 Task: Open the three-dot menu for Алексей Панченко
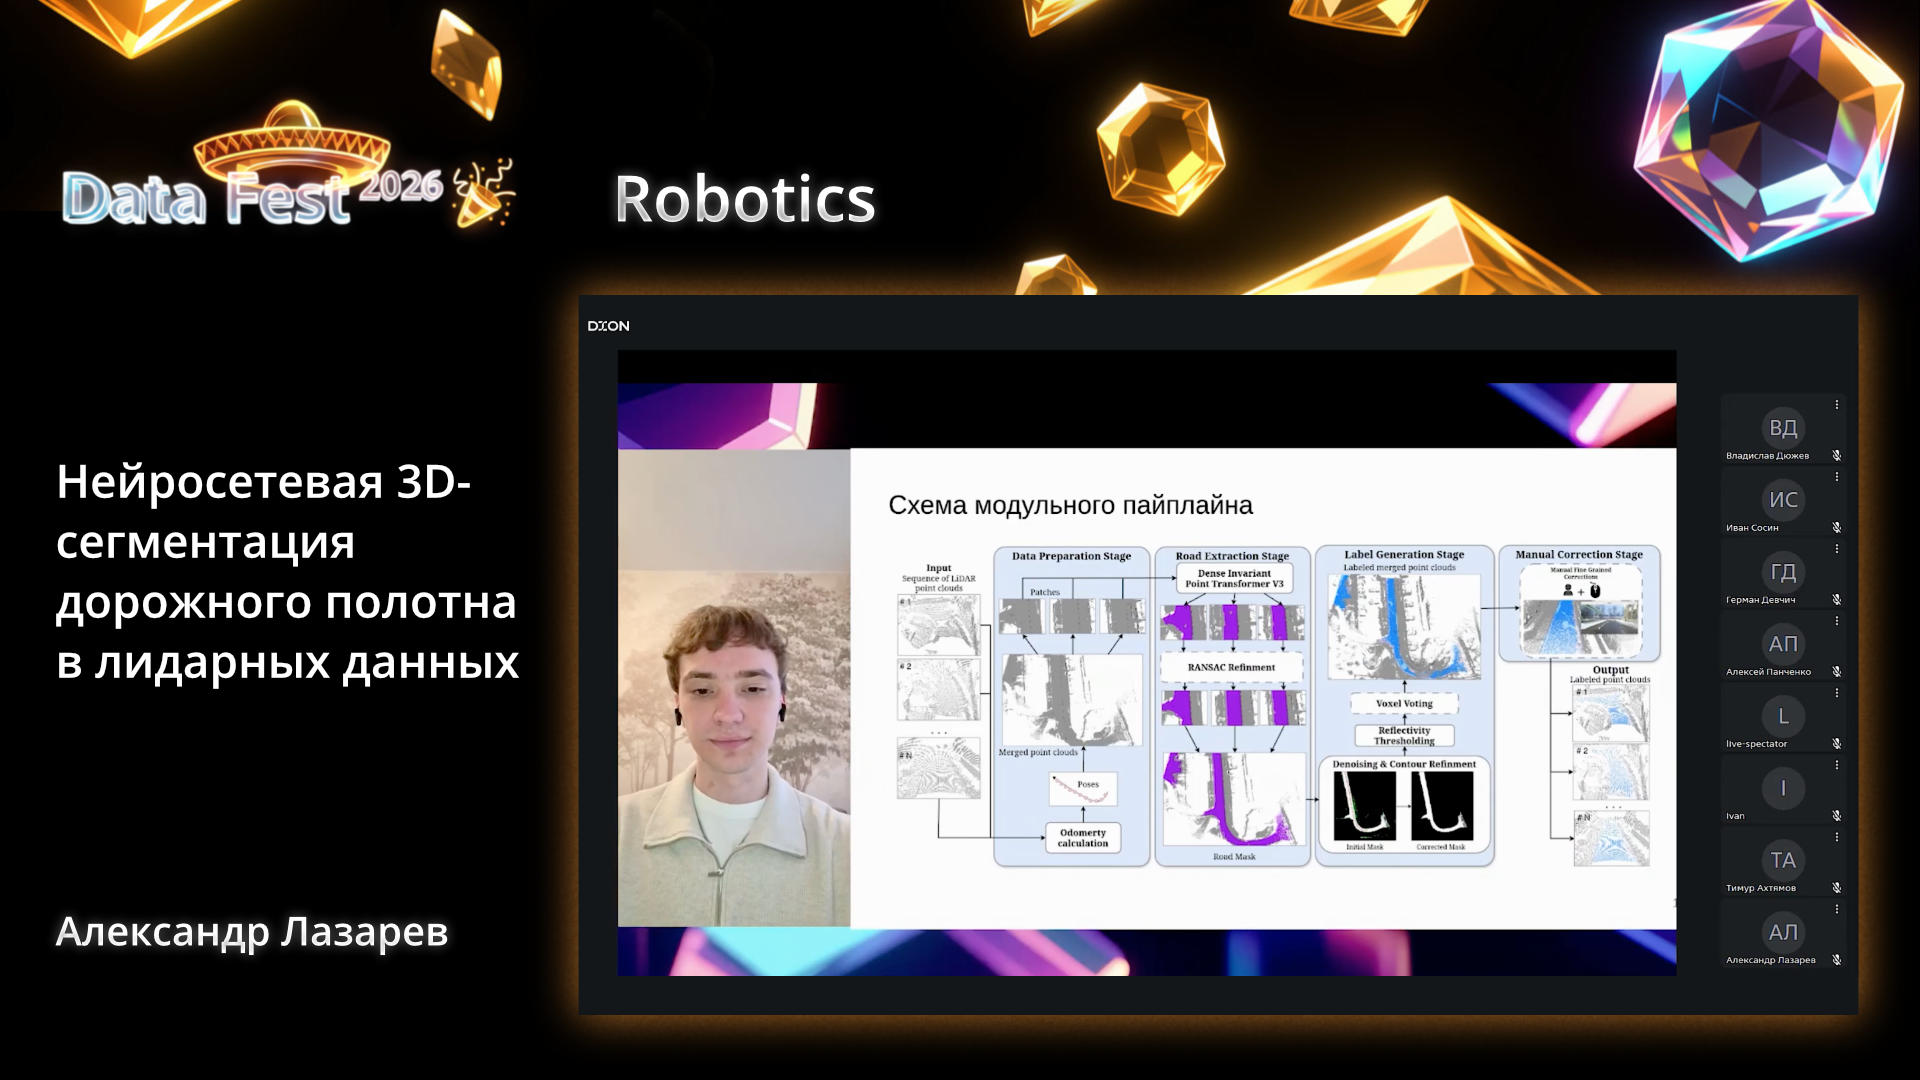tap(1836, 621)
